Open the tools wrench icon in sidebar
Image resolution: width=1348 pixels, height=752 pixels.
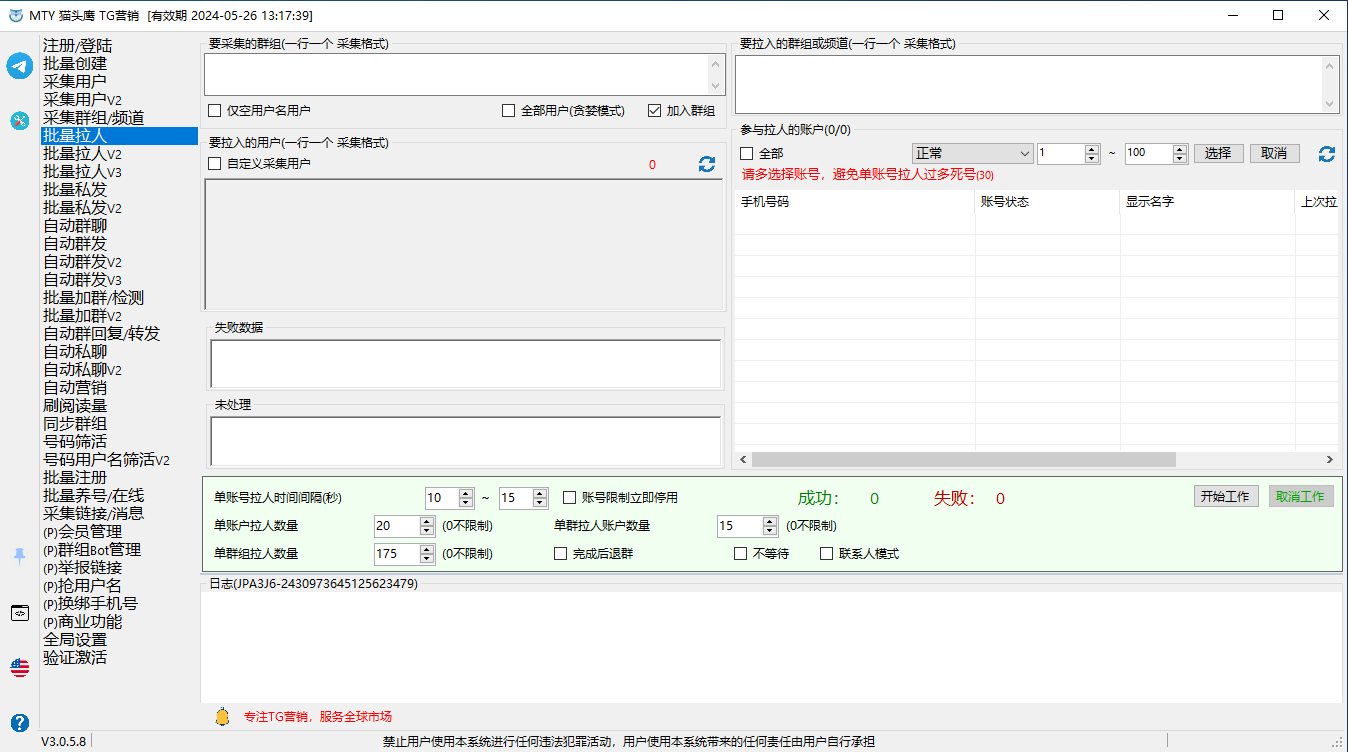coord(20,120)
